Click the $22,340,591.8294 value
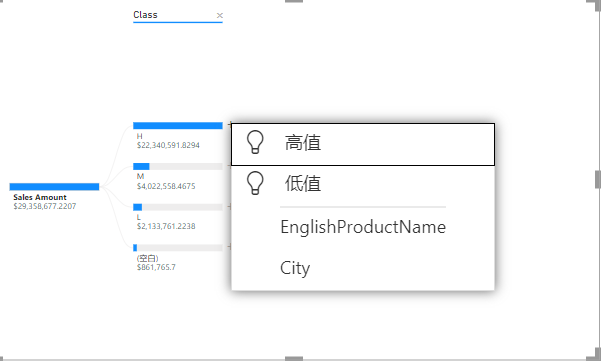Viewport: 604px width, 361px height. pyautogui.click(x=168, y=145)
